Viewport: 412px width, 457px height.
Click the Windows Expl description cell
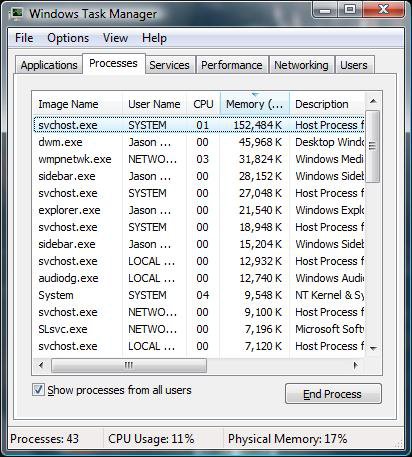tap(329, 210)
